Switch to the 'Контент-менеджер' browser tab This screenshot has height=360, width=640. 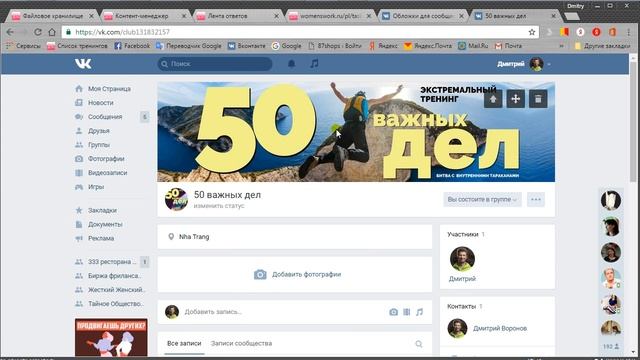point(145,16)
